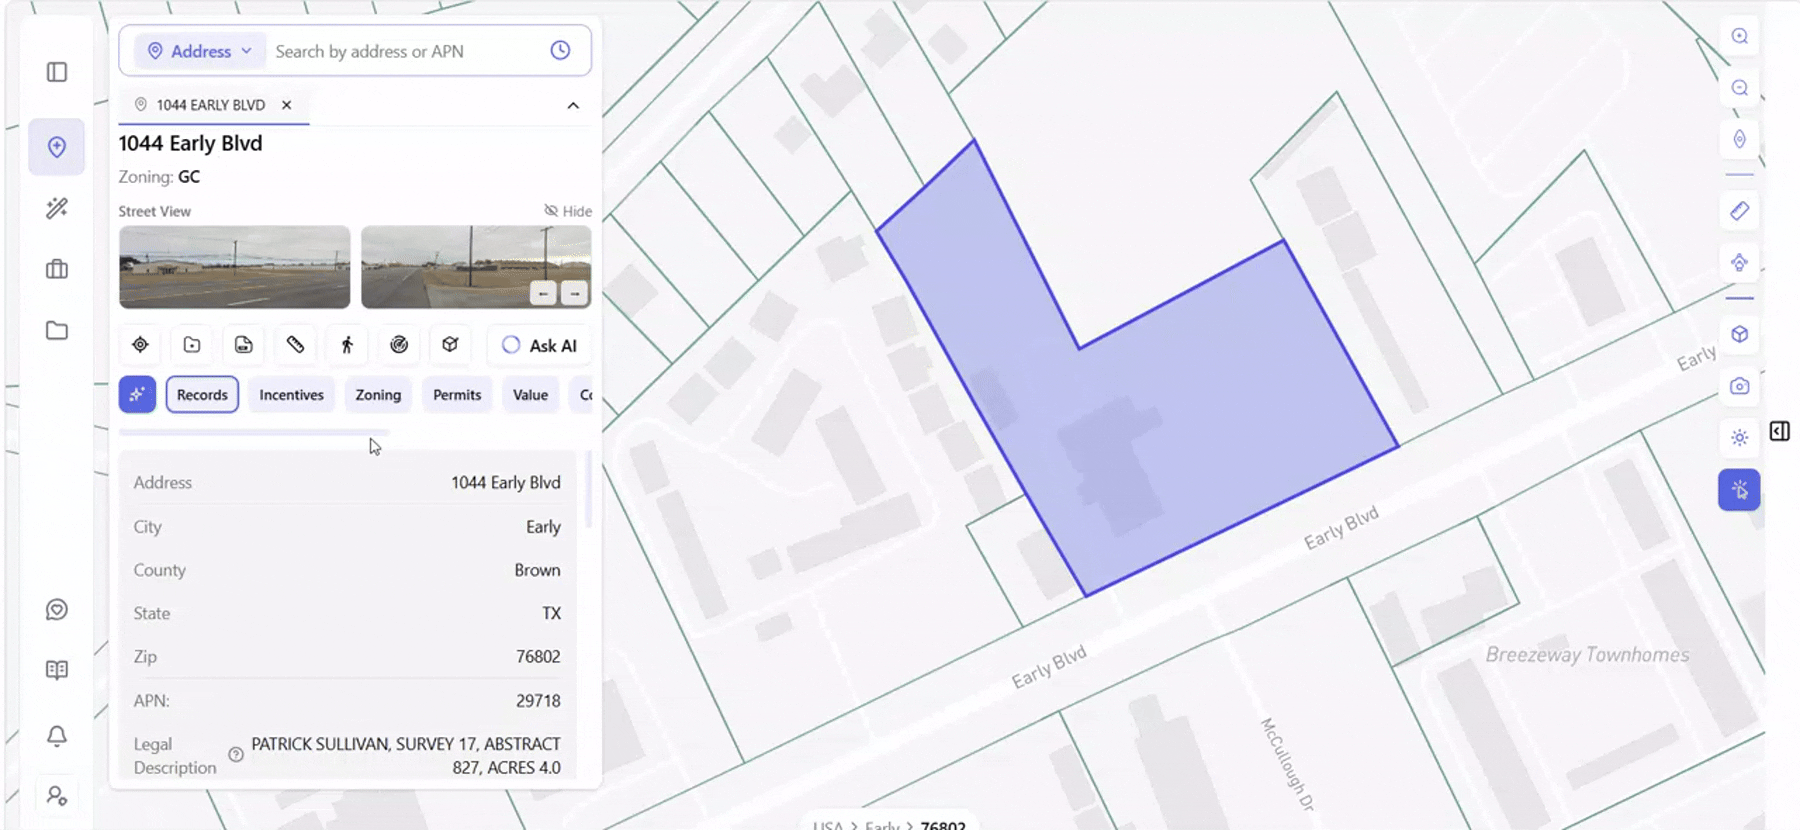This screenshot has height=830, width=1800.
Task: Click the export document icon in property toolbar
Action: (x=244, y=345)
